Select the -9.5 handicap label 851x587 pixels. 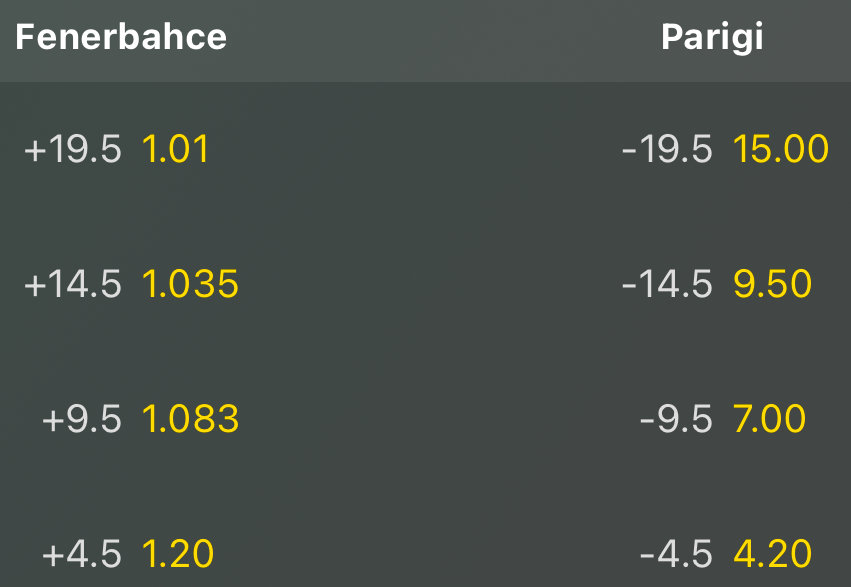(676, 419)
